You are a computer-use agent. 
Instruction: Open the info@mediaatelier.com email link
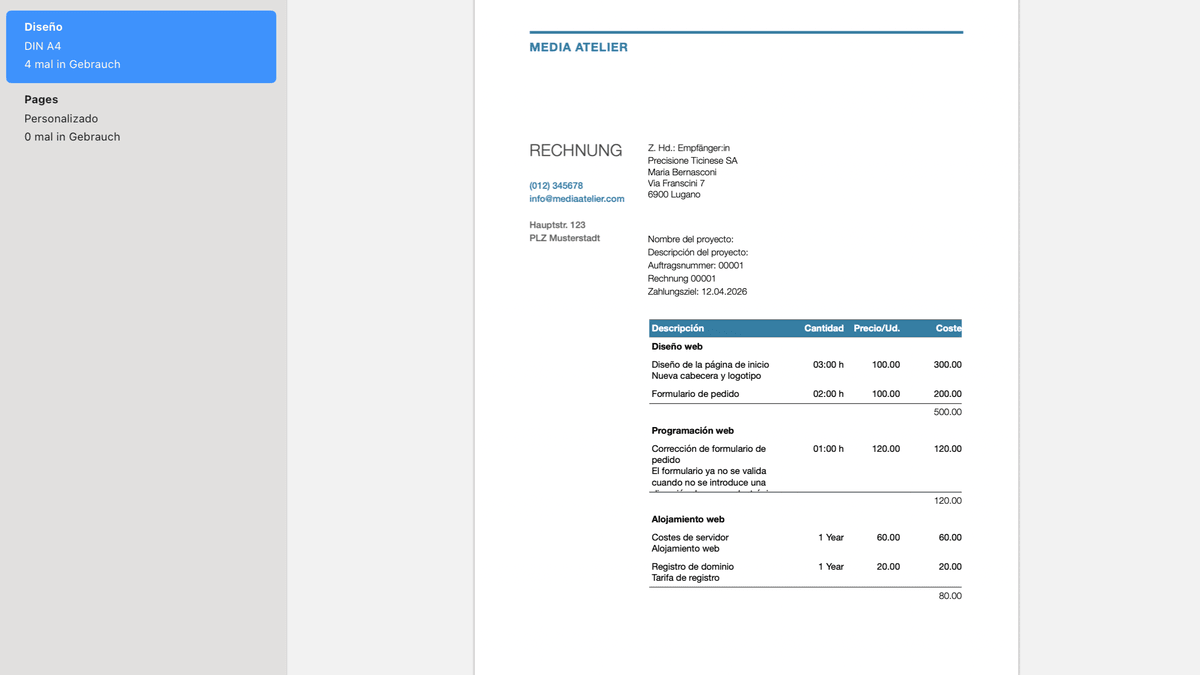pyautogui.click(x=576, y=198)
